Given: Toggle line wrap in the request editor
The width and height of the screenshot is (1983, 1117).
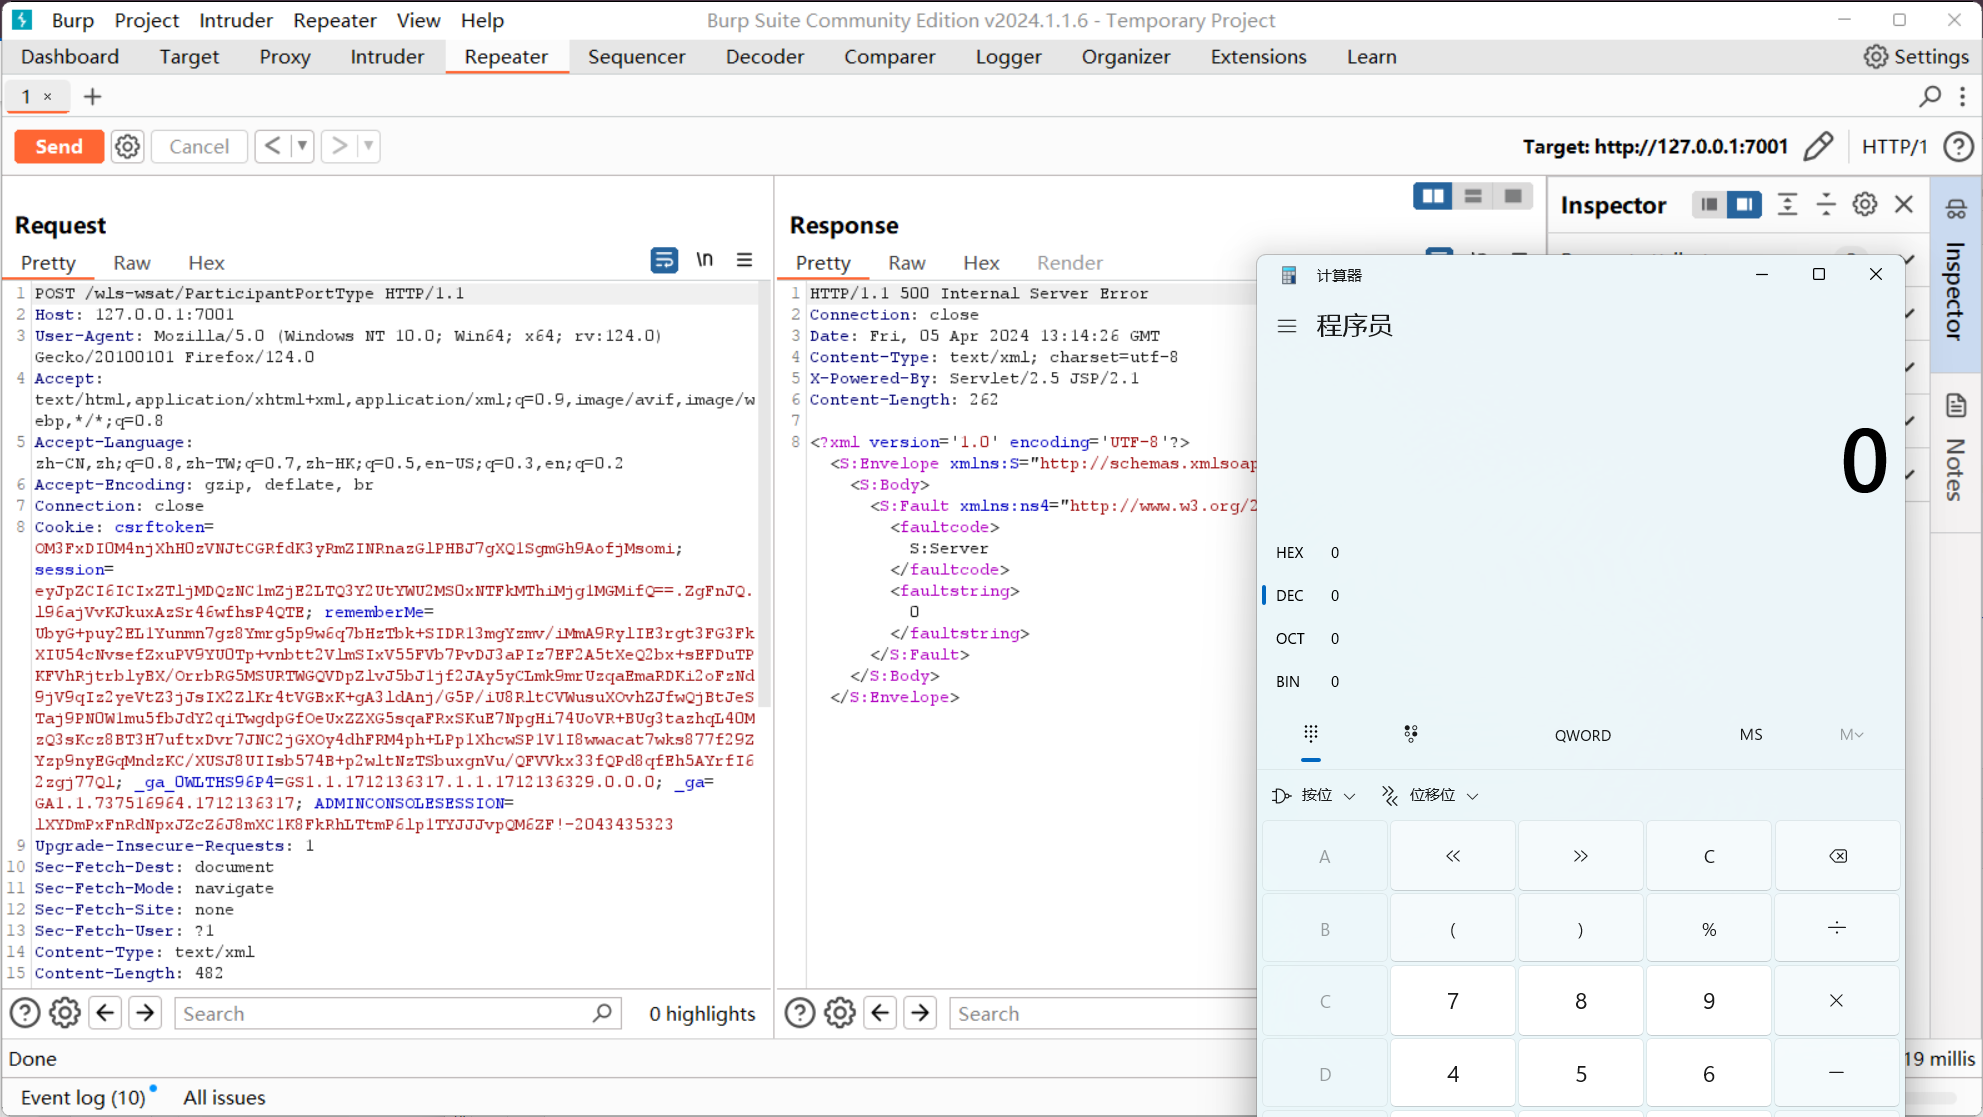Looking at the screenshot, I should [663, 260].
